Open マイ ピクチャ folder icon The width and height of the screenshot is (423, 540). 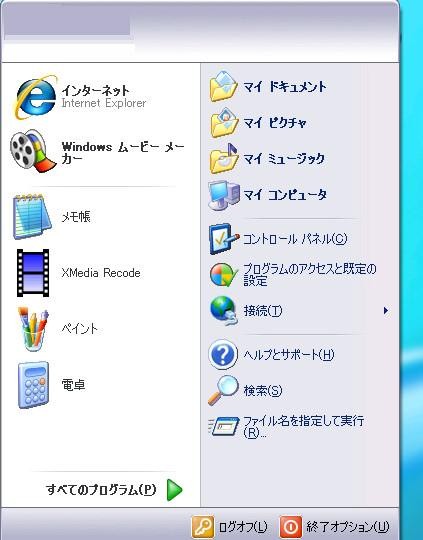tap(223, 123)
